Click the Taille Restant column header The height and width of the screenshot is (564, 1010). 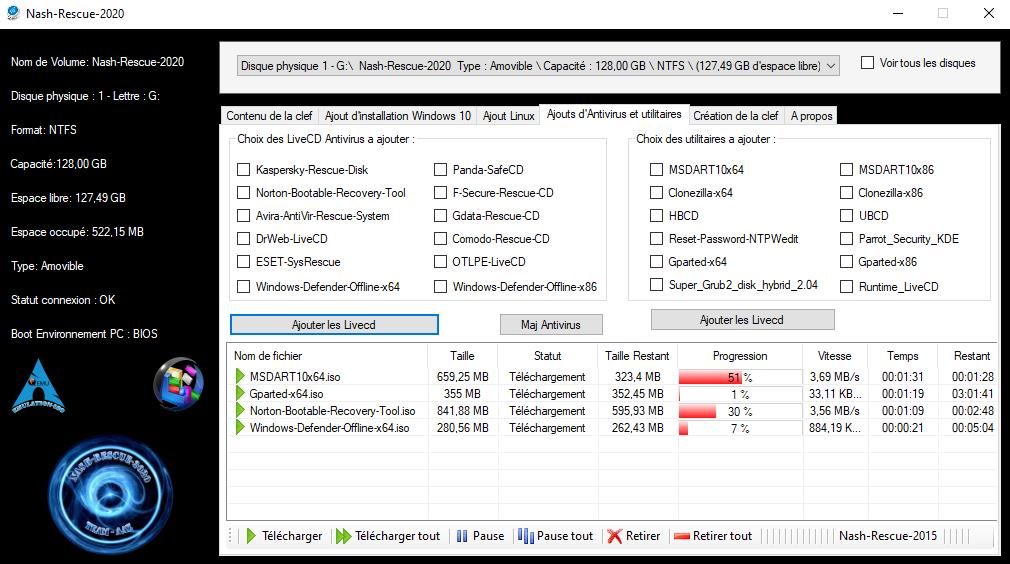pyautogui.click(x=637, y=355)
